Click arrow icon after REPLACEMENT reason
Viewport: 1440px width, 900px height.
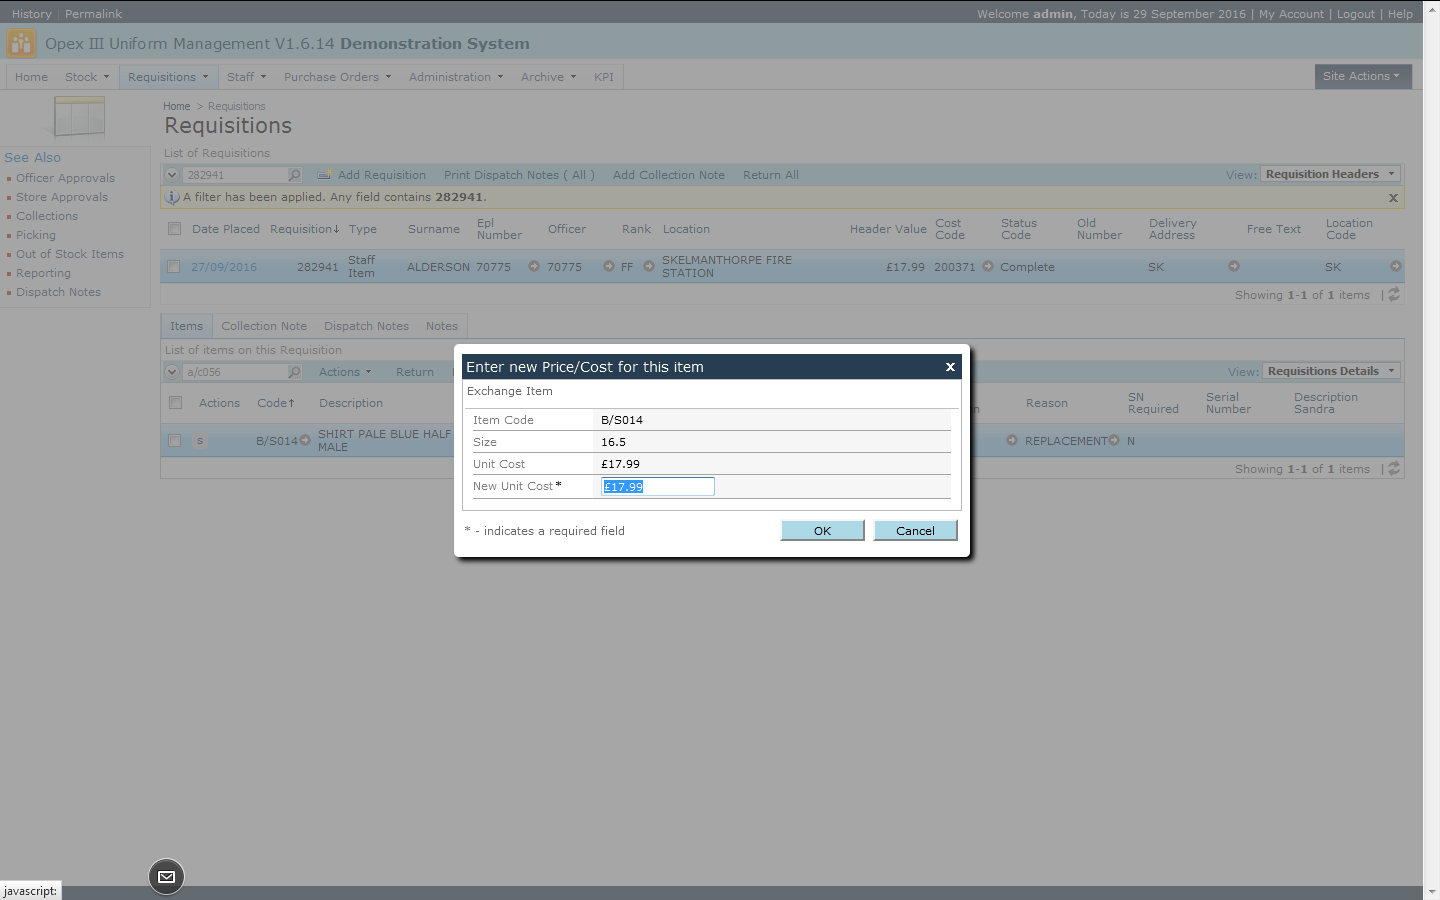tap(1114, 440)
